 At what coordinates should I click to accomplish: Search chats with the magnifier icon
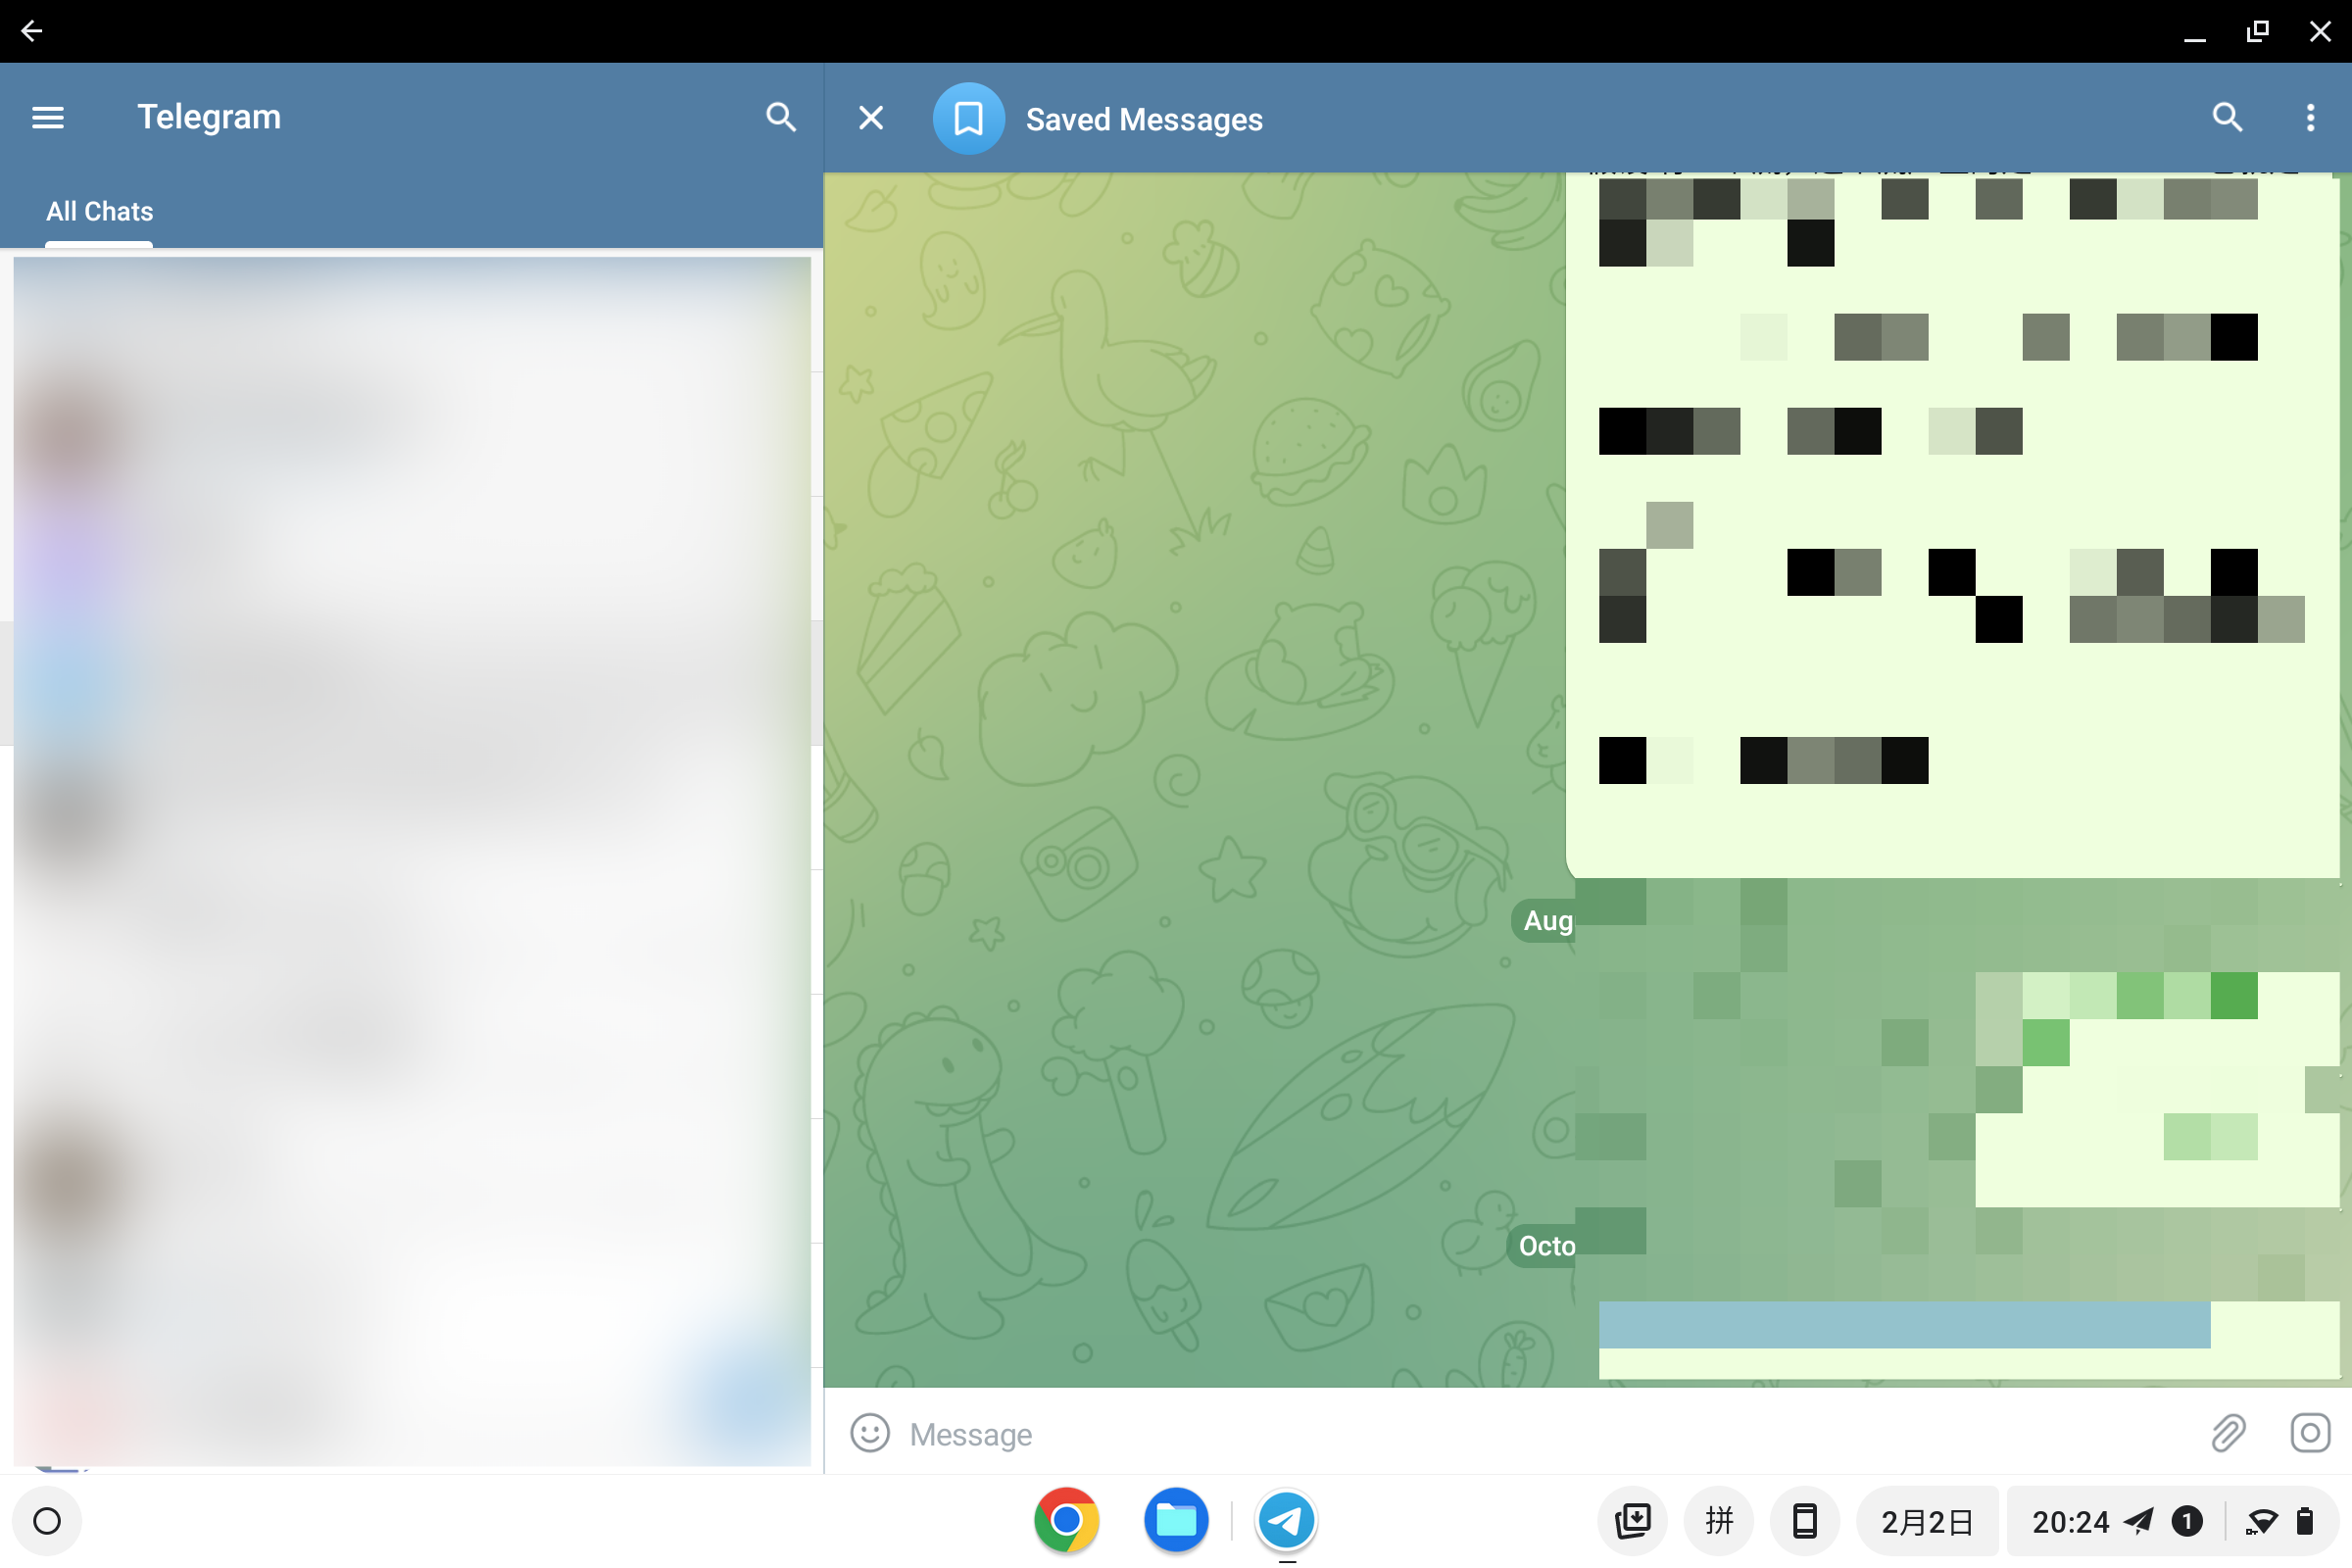pos(782,117)
